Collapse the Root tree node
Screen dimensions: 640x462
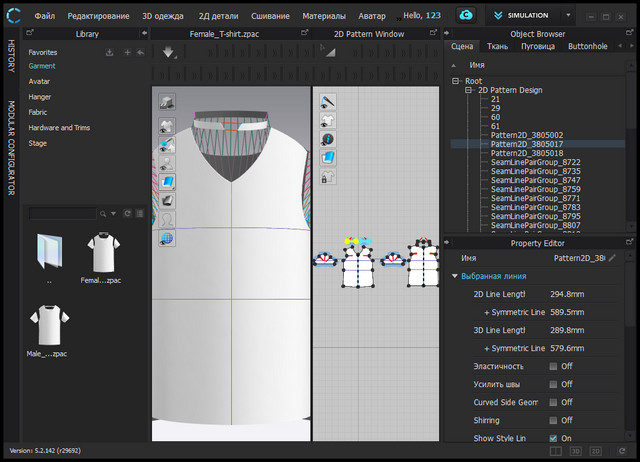coord(456,81)
